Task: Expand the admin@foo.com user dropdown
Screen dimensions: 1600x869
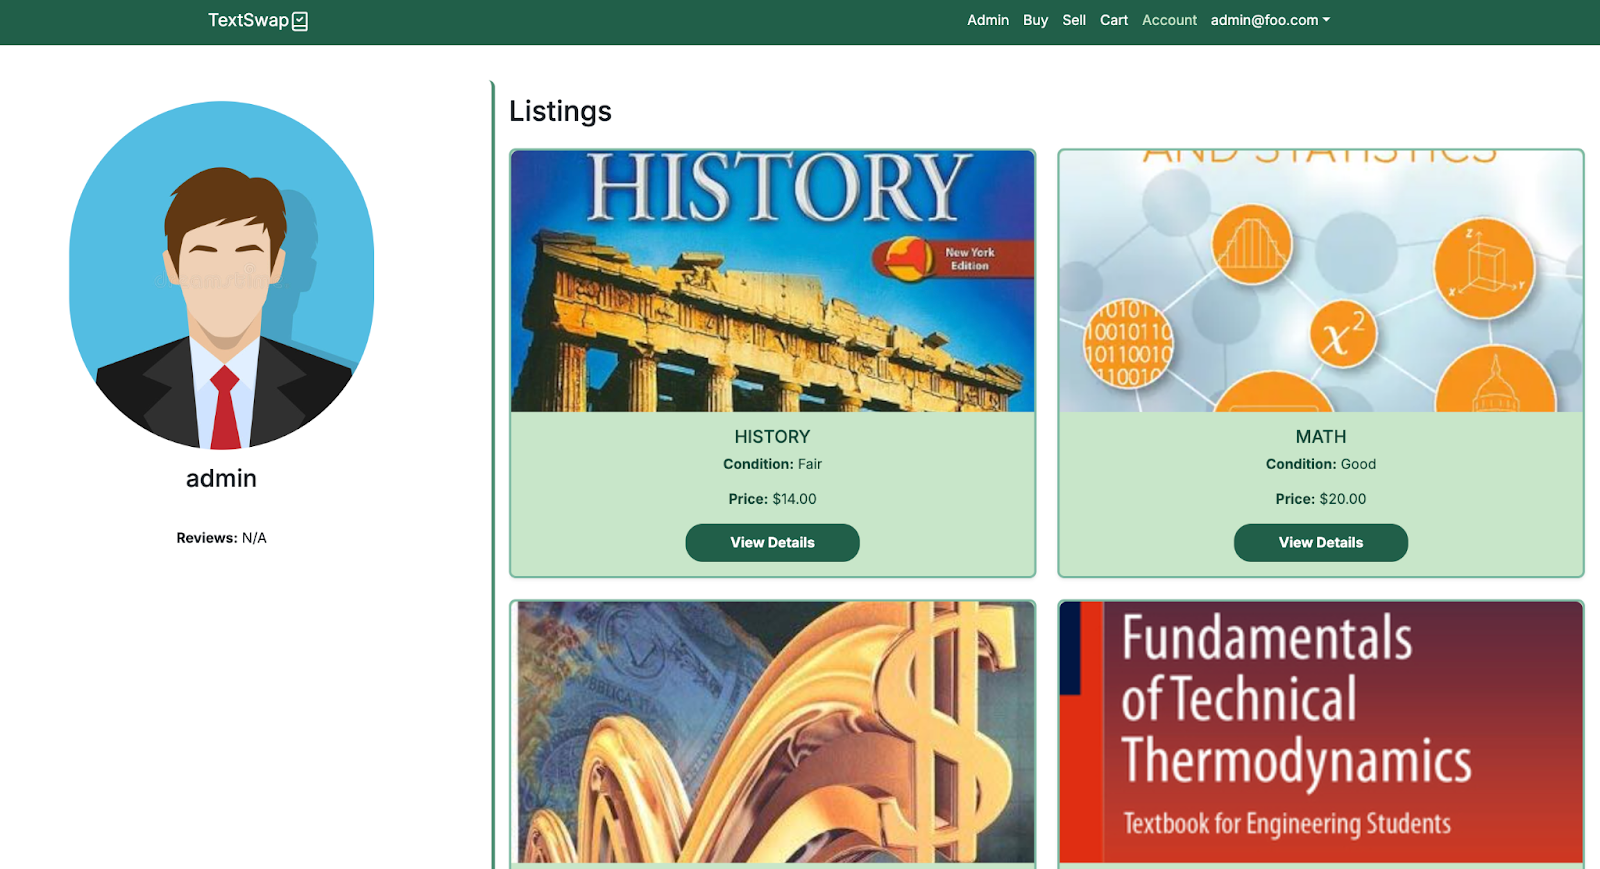Action: coord(1269,20)
